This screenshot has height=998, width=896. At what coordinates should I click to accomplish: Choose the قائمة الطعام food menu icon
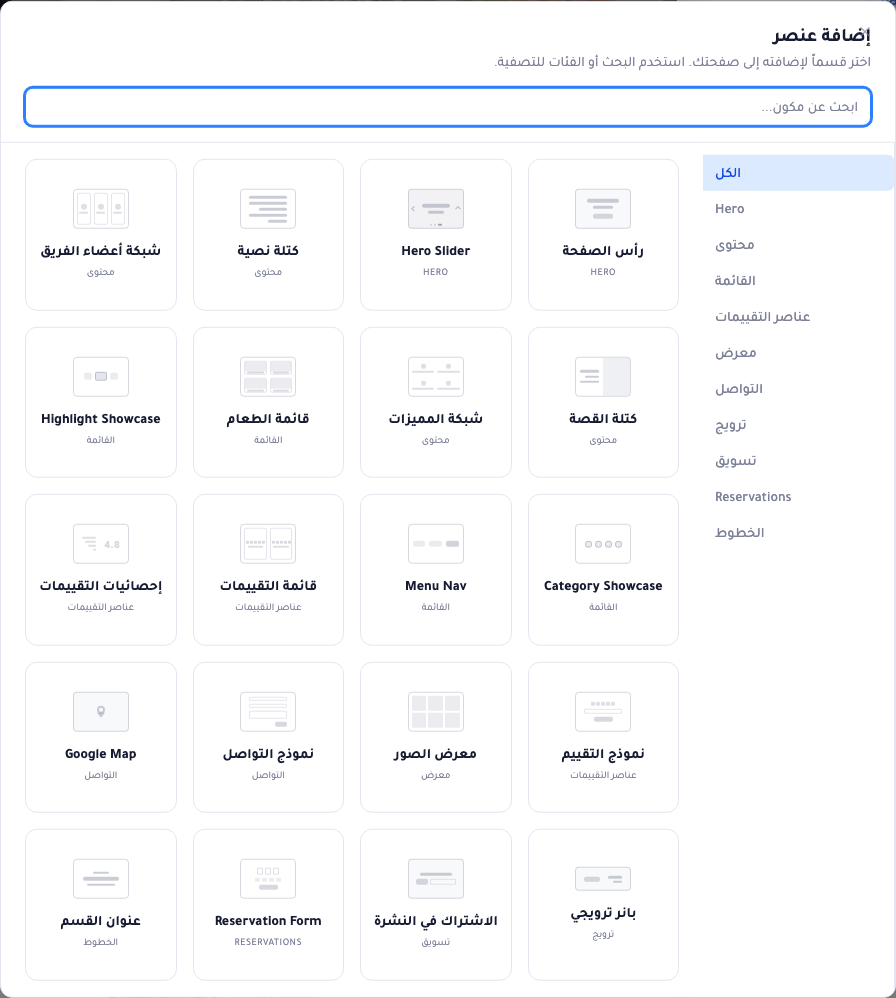(x=268, y=377)
